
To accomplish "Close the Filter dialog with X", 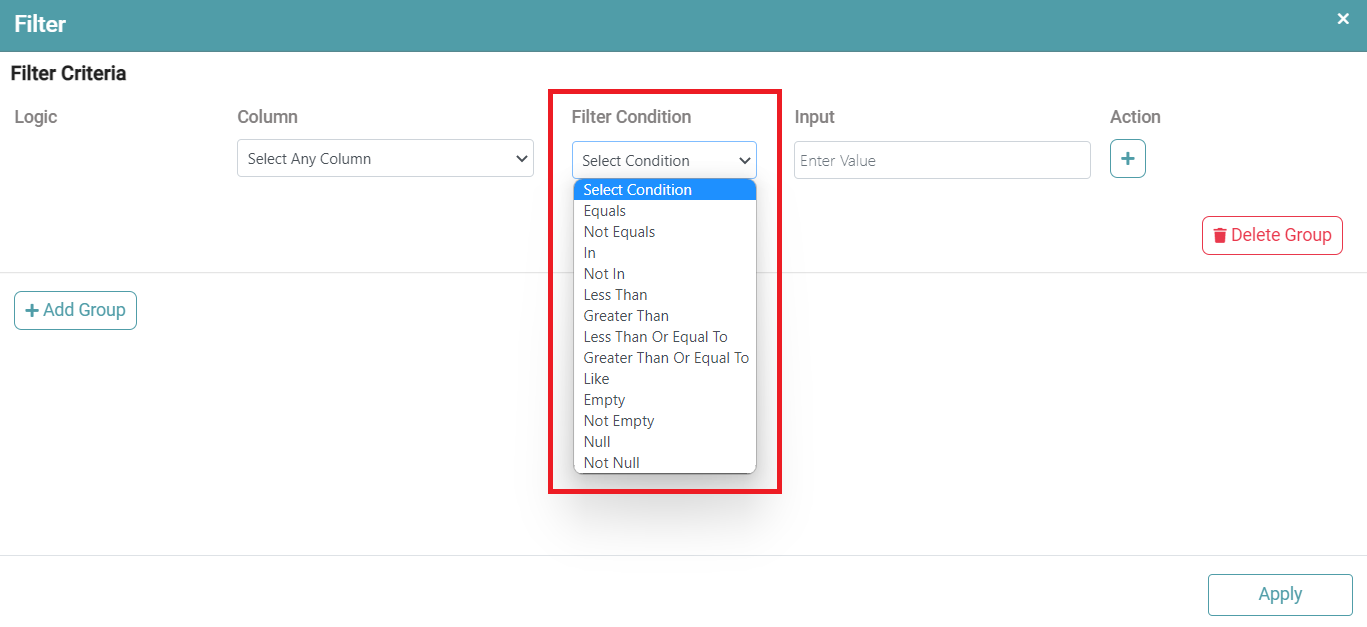I will coord(1343,19).
